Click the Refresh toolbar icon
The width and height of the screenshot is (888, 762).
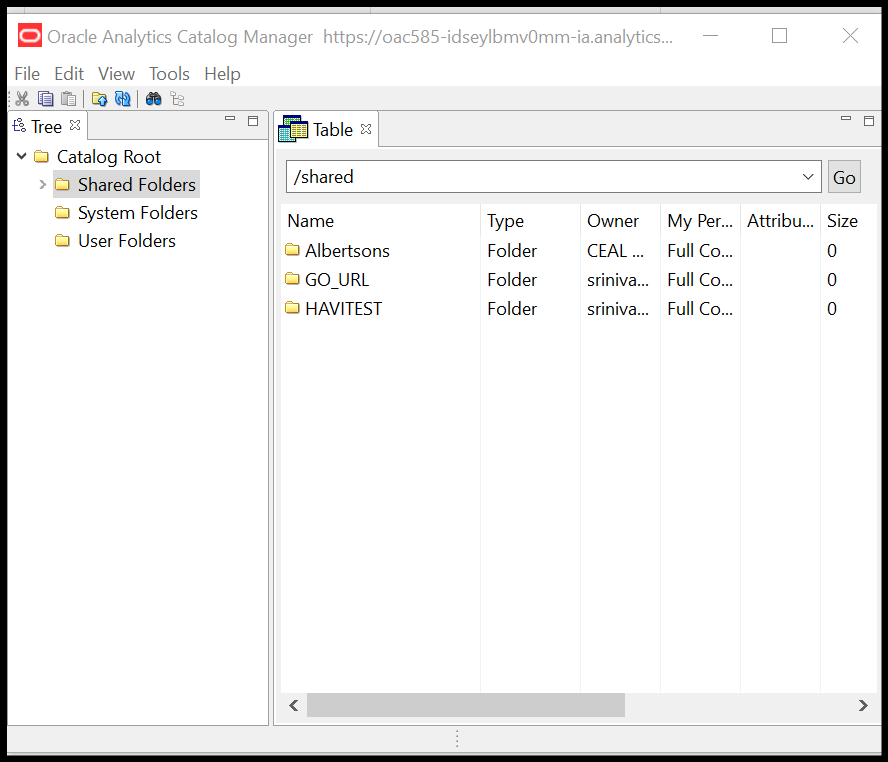(x=123, y=99)
